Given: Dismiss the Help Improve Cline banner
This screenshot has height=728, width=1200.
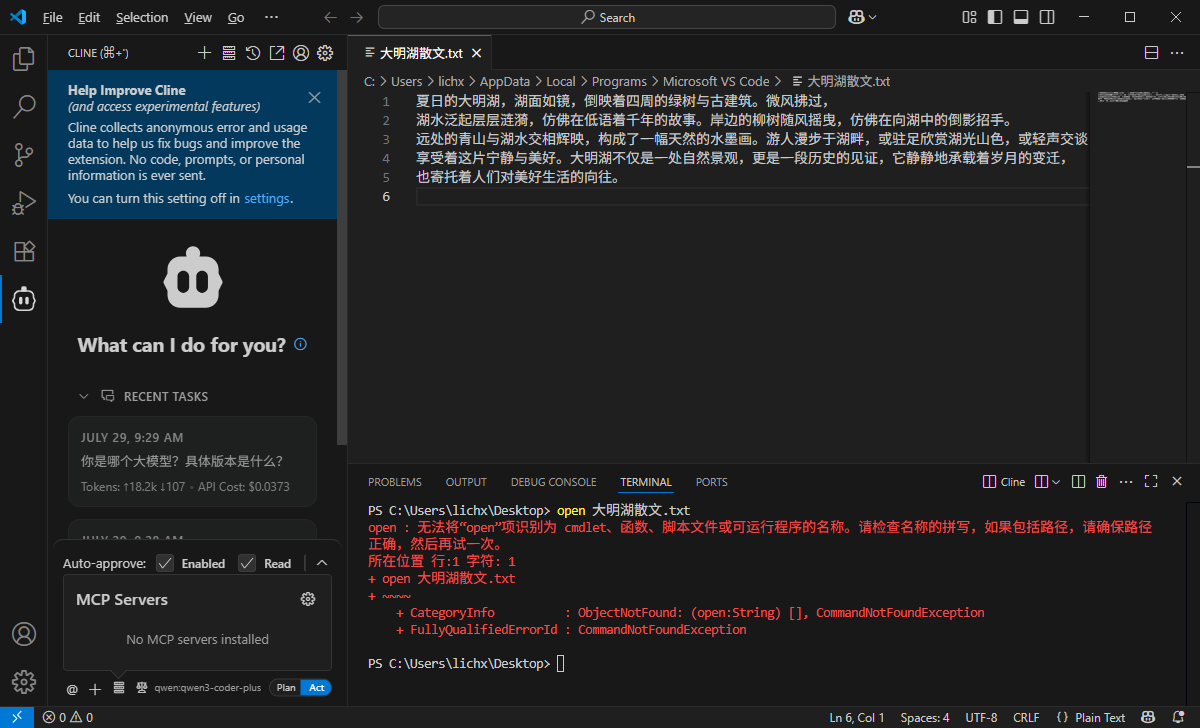Looking at the screenshot, I should [x=314, y=97].
